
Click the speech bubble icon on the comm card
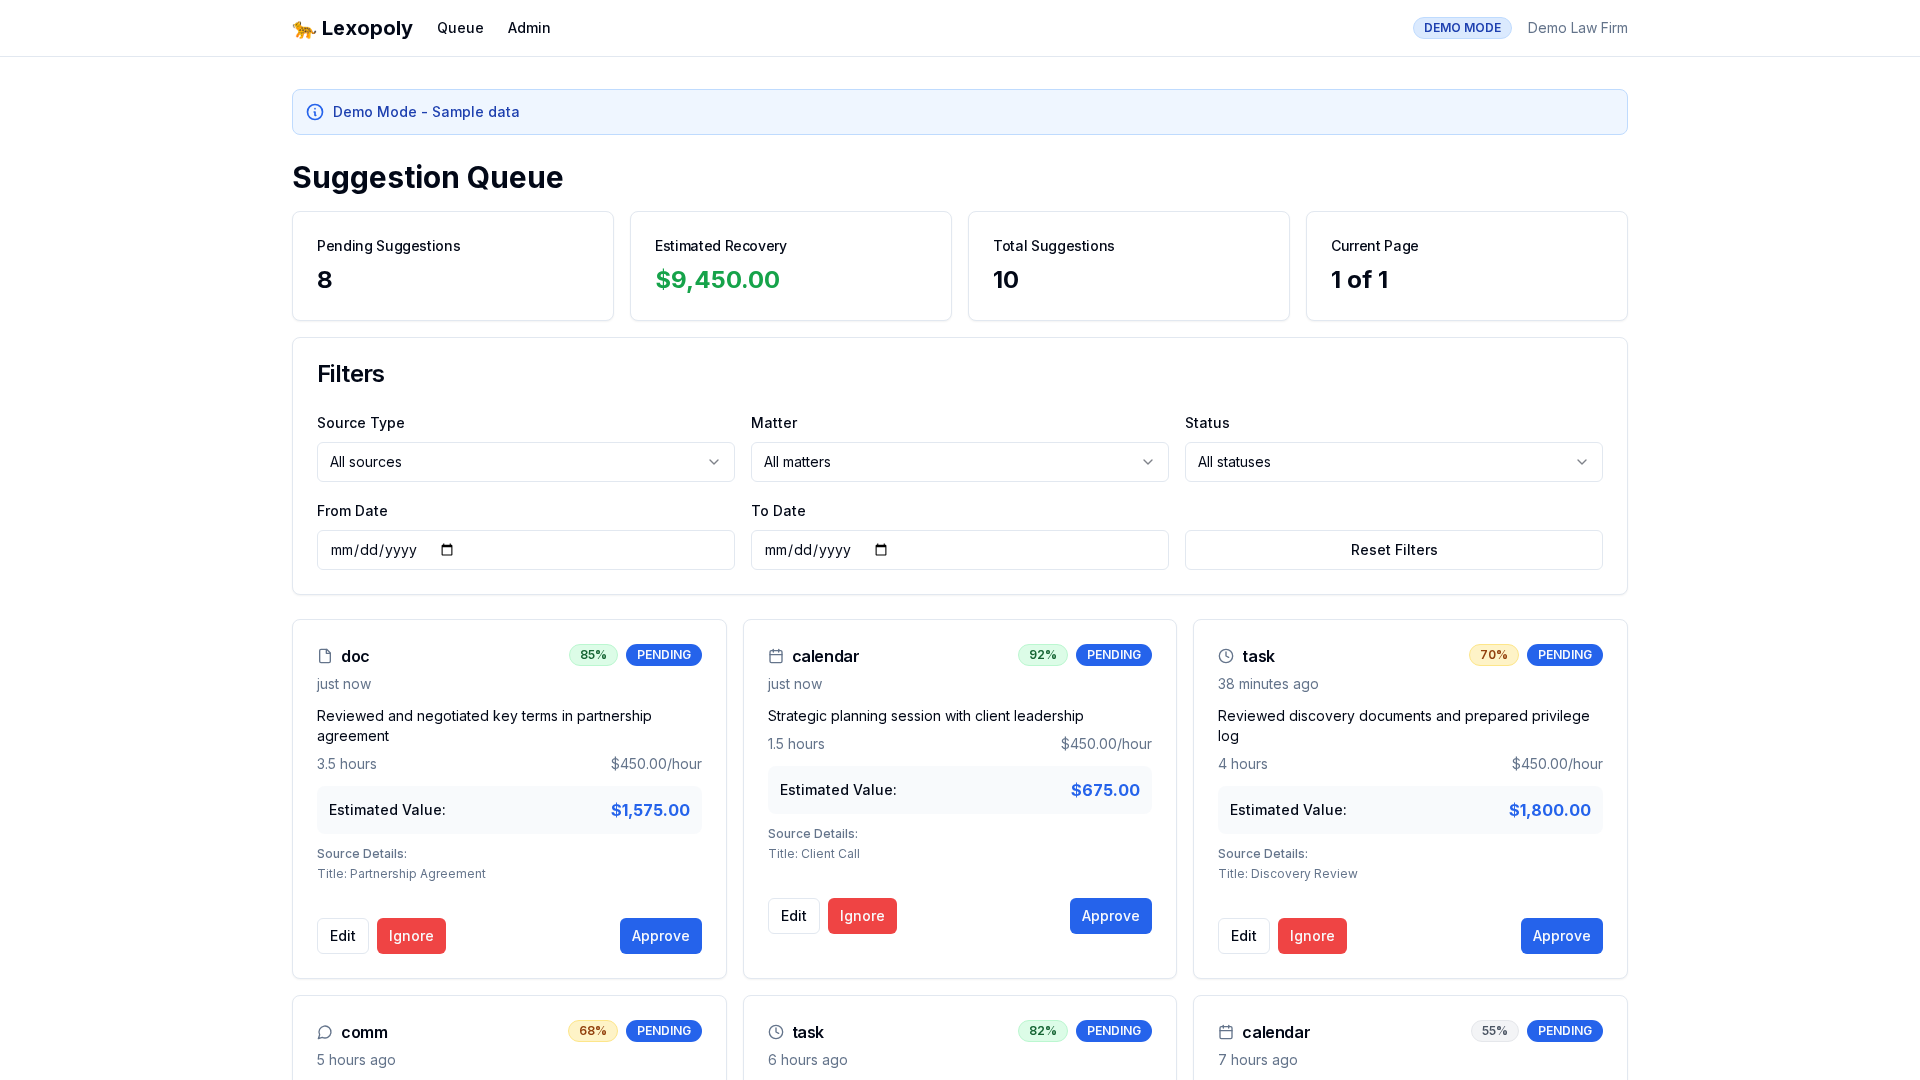[x=325, y=1032]
